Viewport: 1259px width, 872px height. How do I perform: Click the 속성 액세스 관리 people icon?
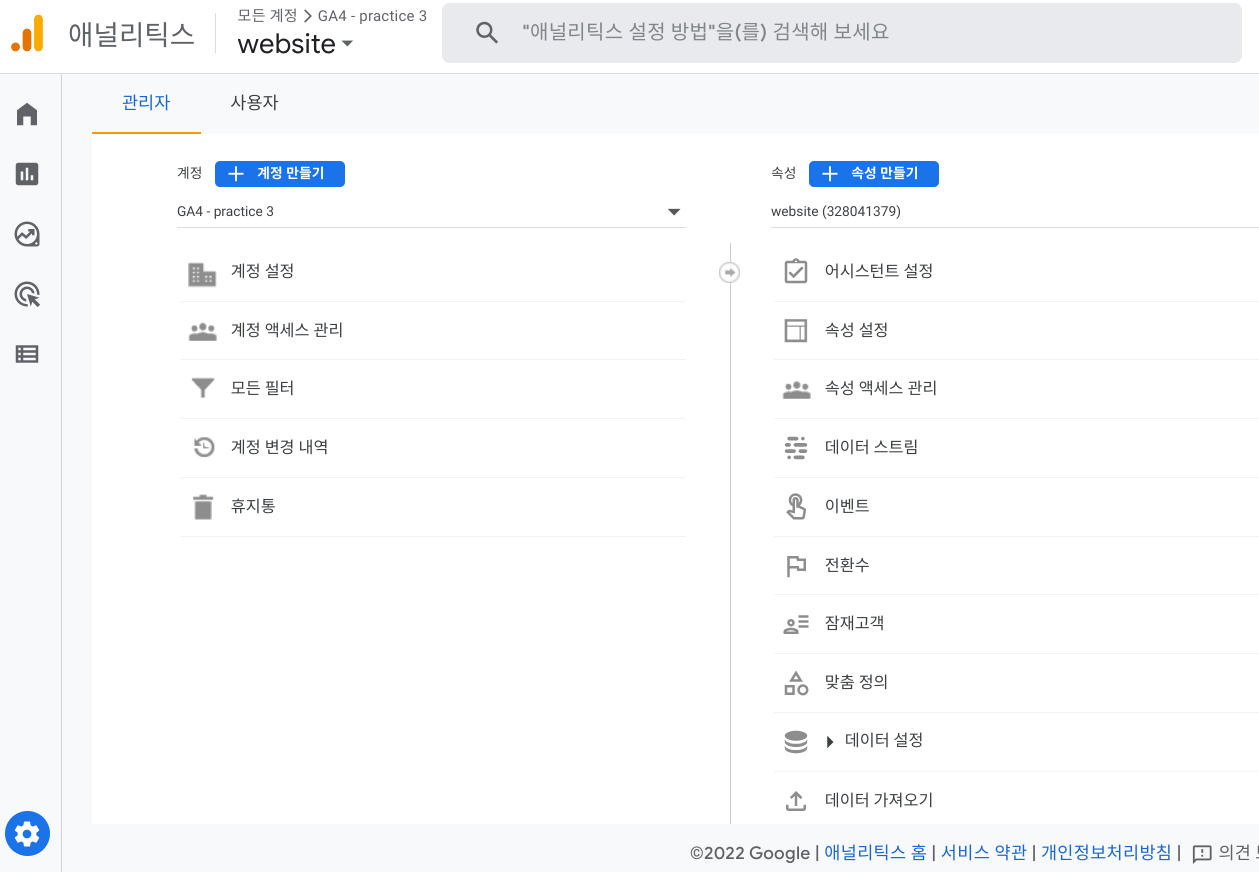pyautogui.click(x=796, y=389)
